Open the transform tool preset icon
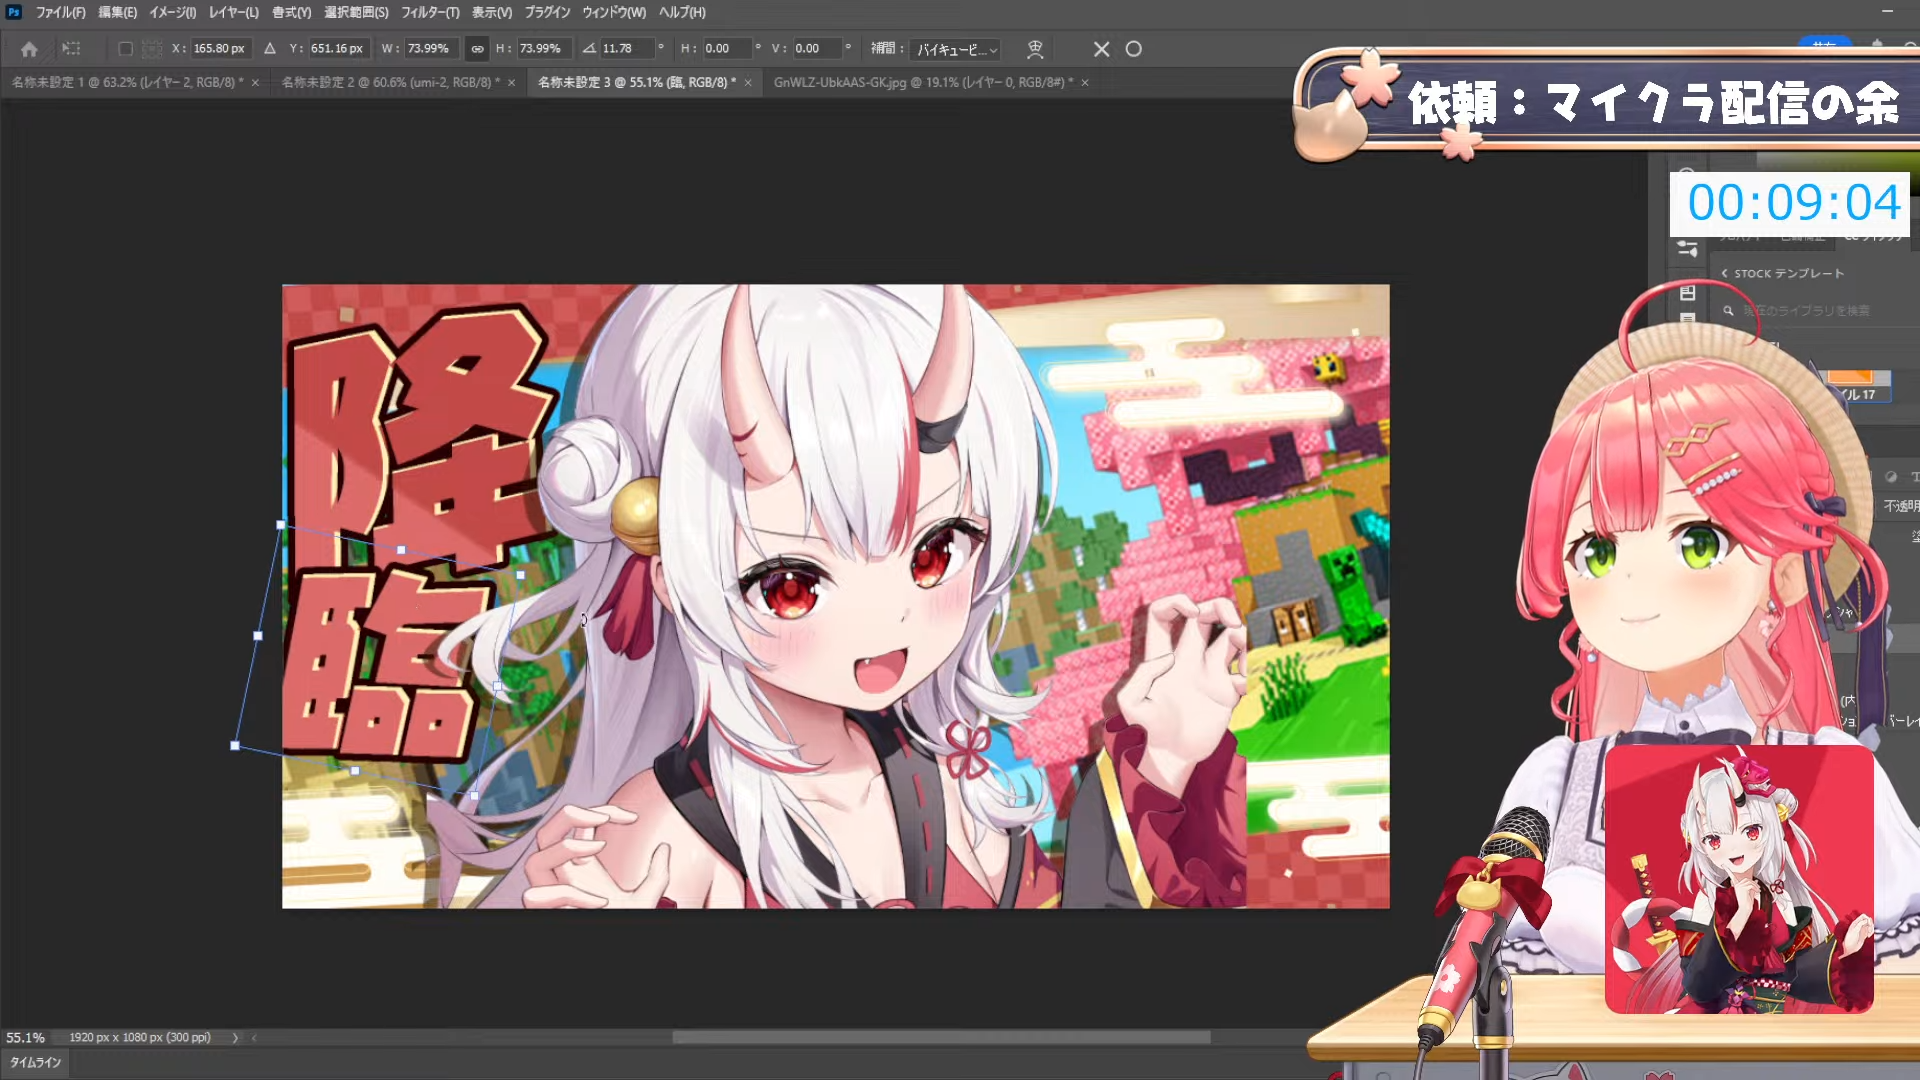Image resolution: width=1920 pixels, height=1080 pixels. pyautogui.click(x=71, y=48)
